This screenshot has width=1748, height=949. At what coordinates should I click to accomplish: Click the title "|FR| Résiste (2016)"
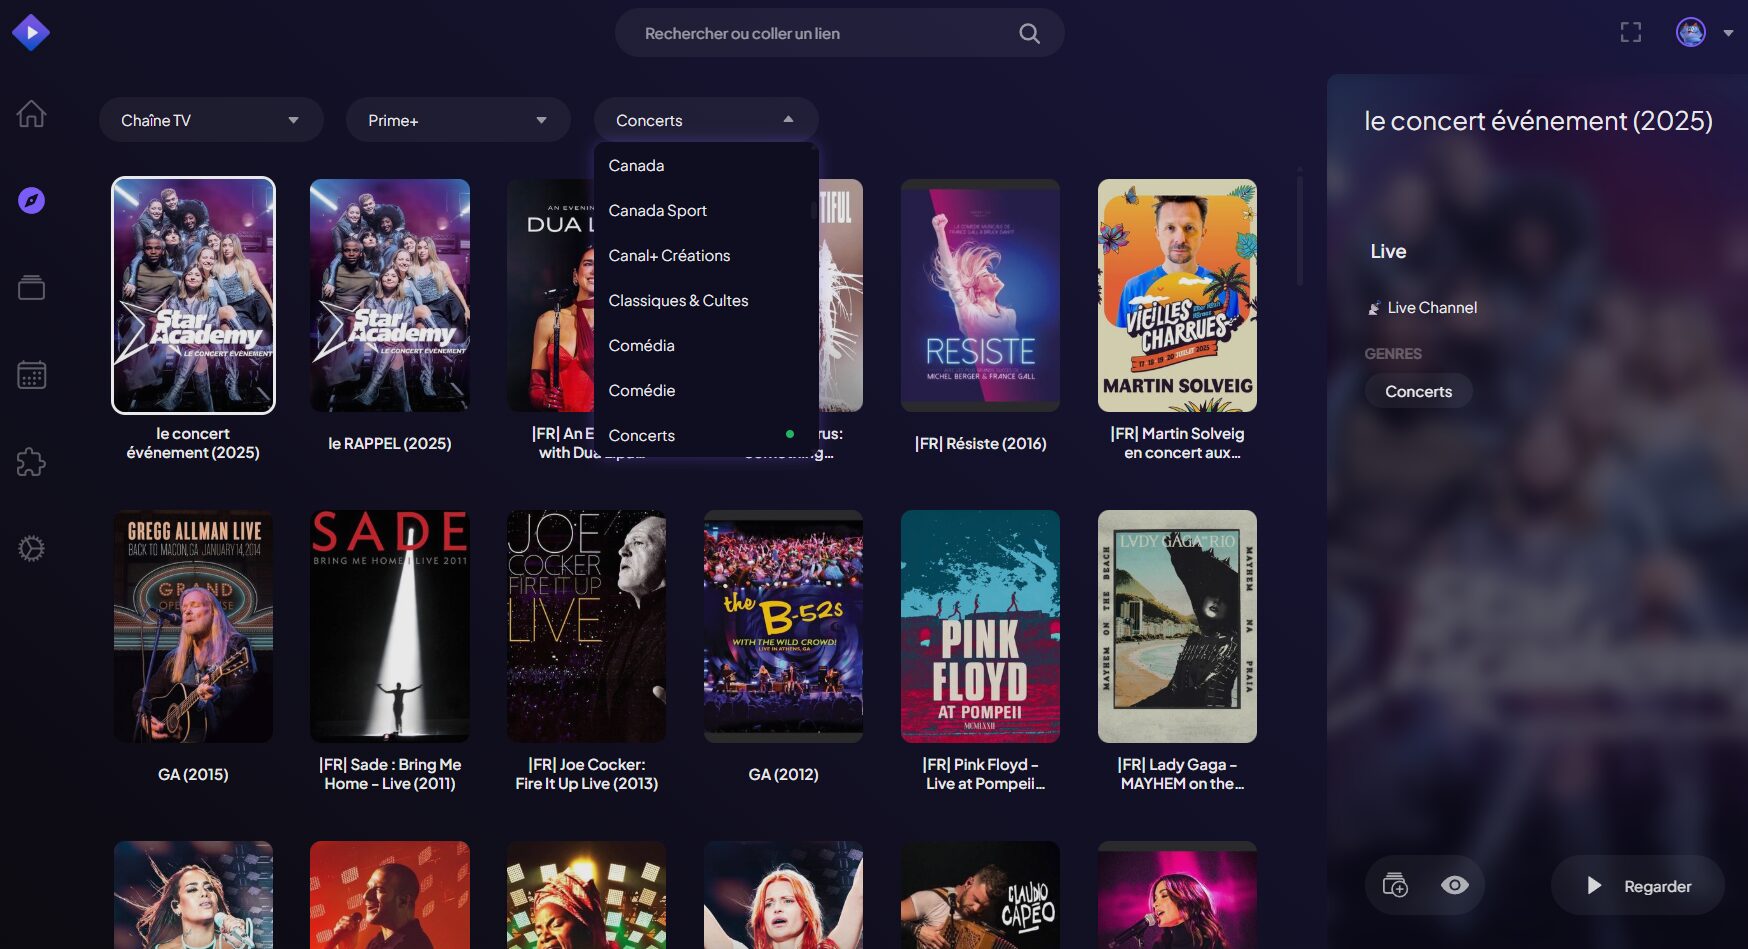click(x=980, y=443)
